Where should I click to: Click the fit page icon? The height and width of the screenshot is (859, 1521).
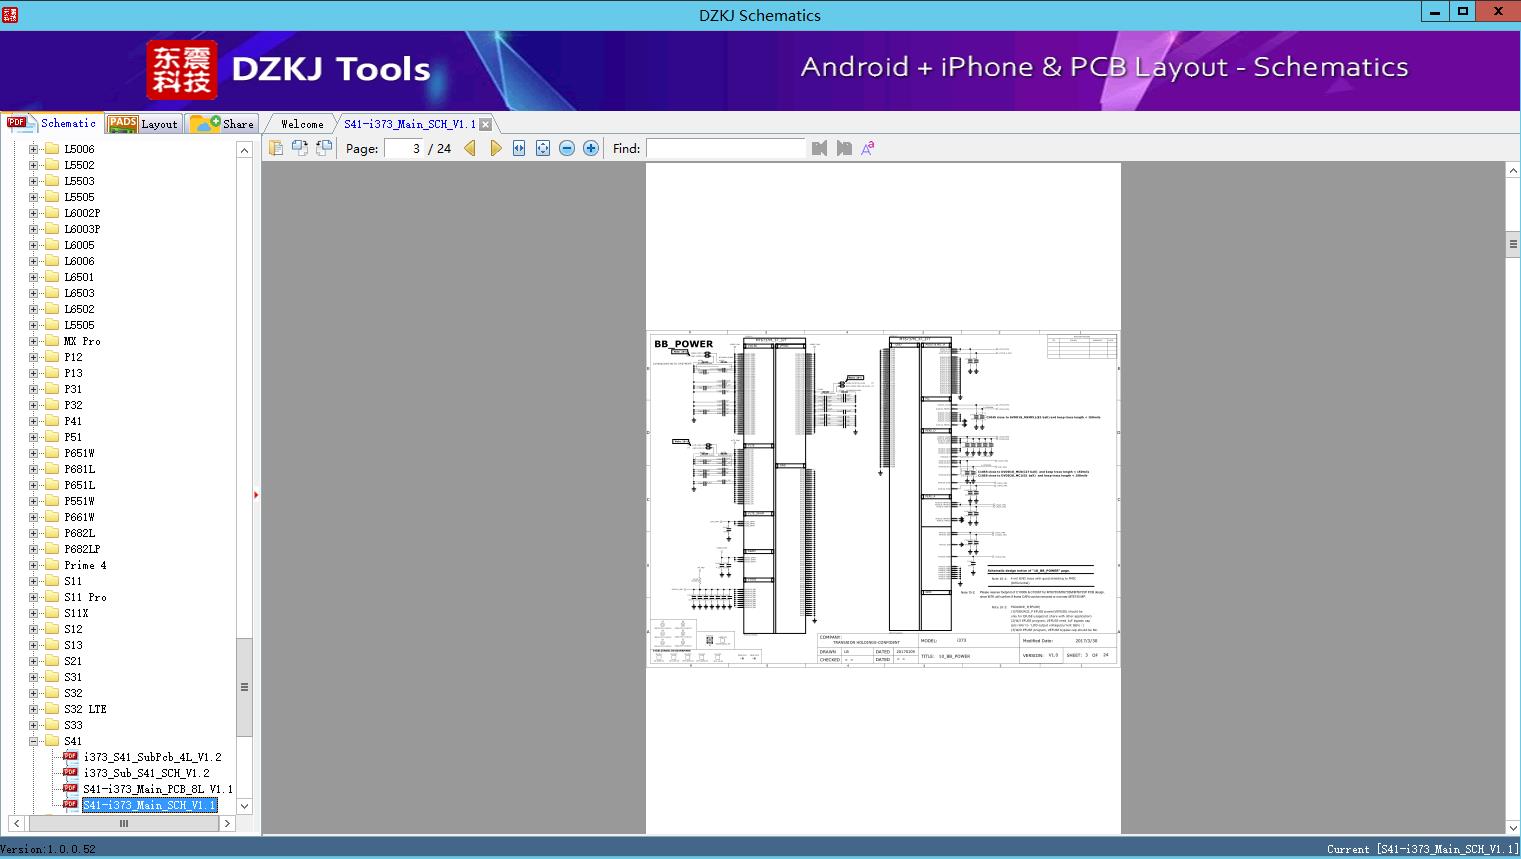click(543, 148)
